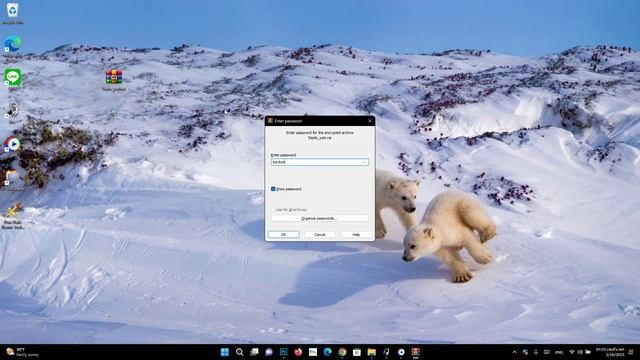640x360 pixels.
Task: Close the Enter password dialog
Action: 370,121
